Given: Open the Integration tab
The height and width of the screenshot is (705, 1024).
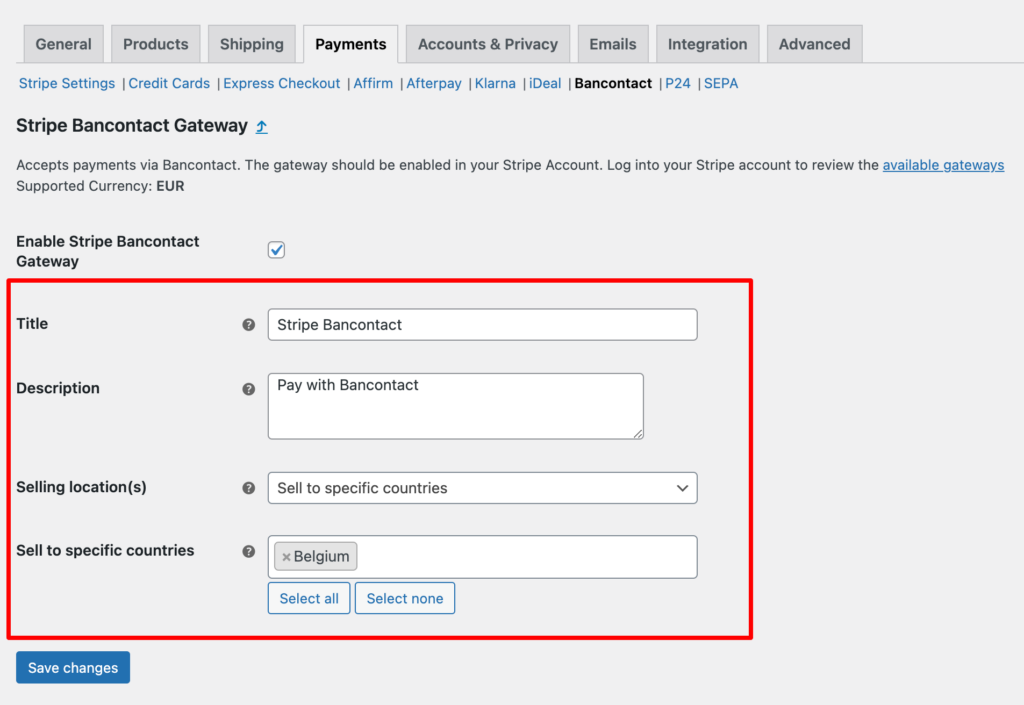Looking at the screenshot, I should [707, 44].
